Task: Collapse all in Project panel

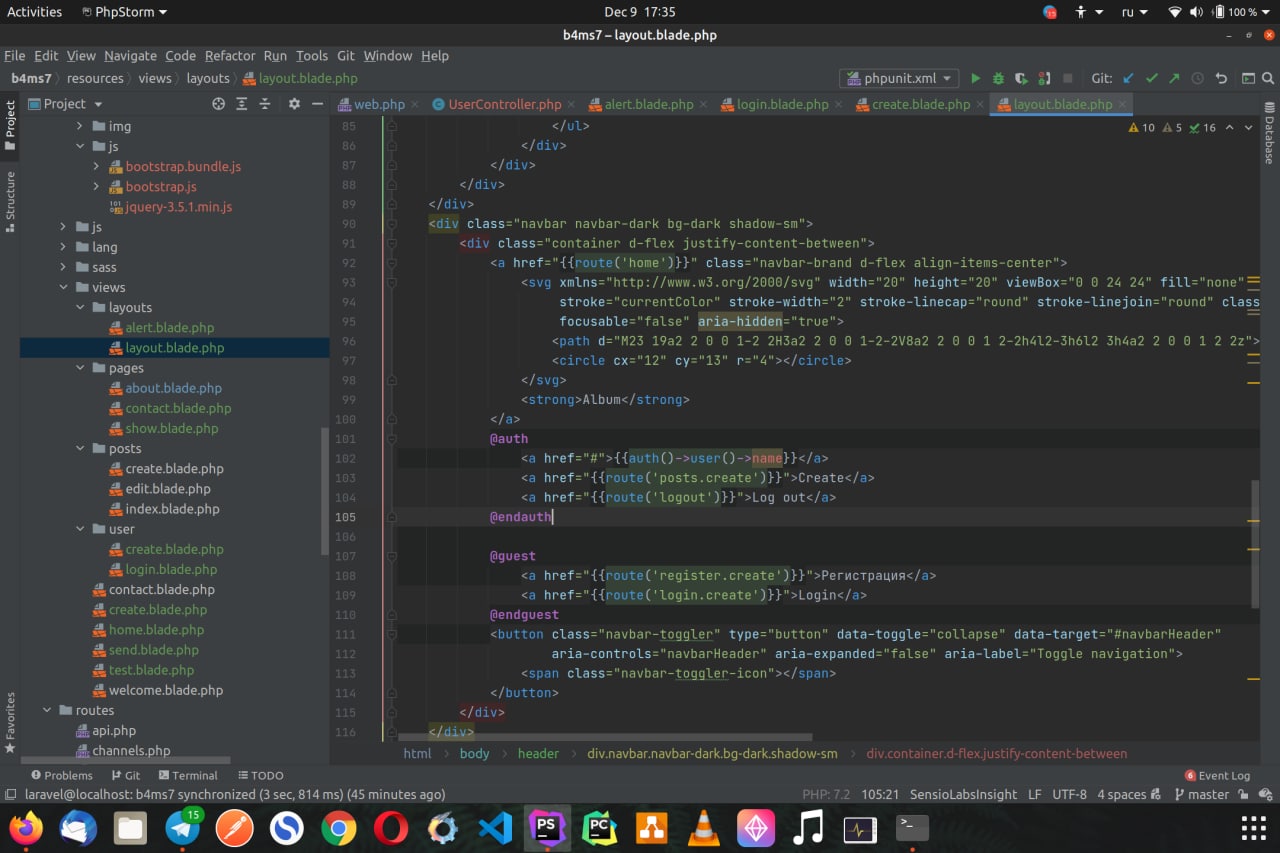Action: tap(265, 104)
